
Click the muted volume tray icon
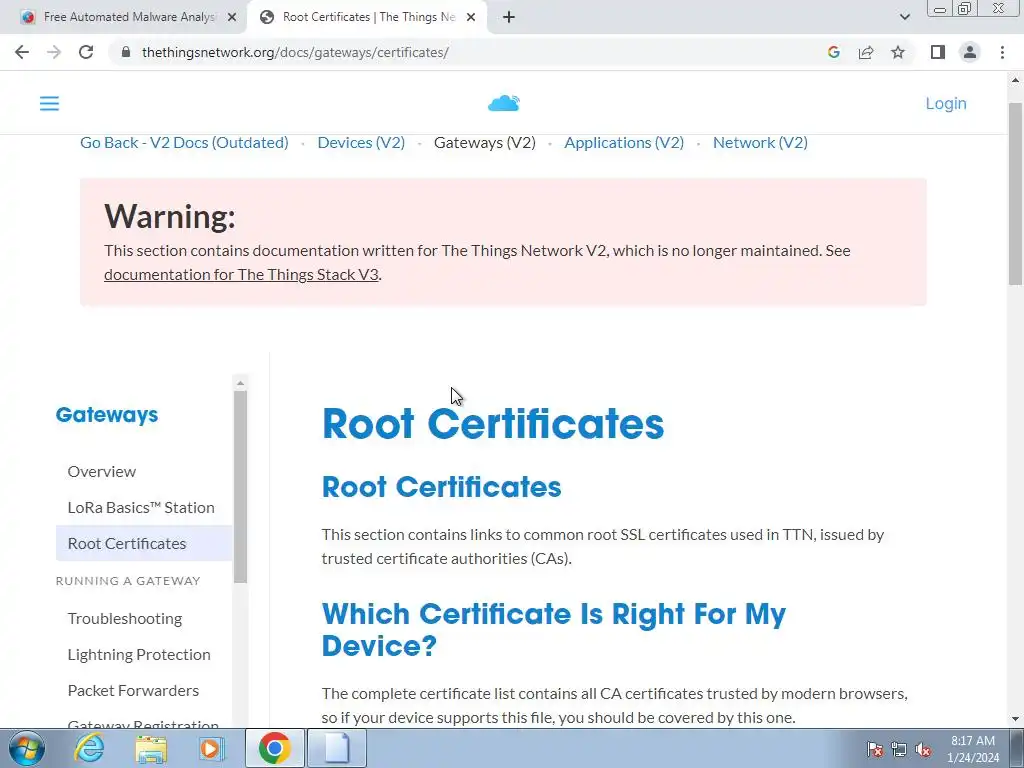(x=923, y=749)
